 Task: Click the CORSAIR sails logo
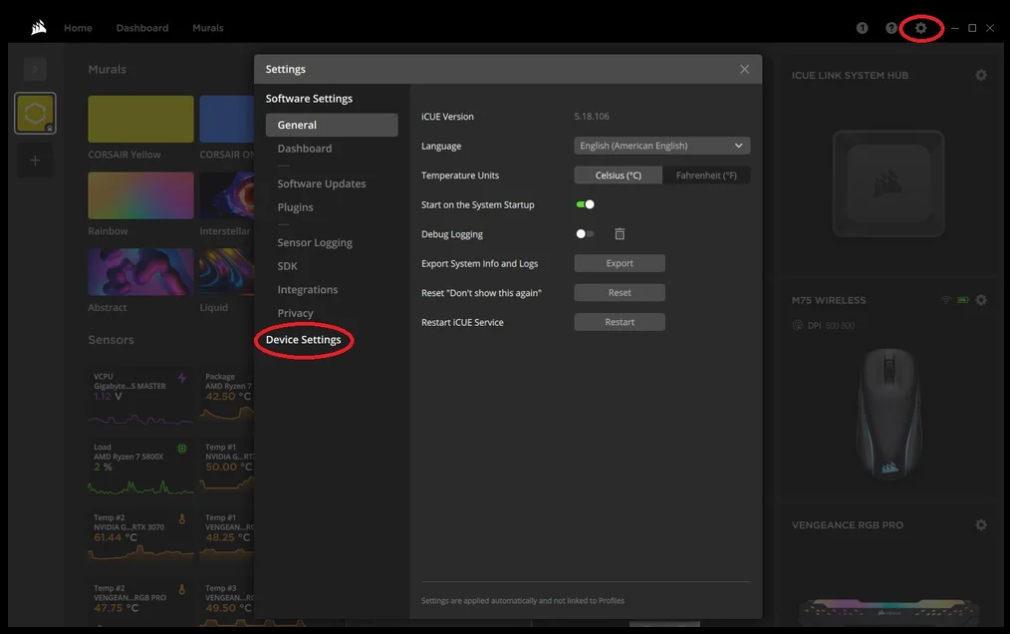[x=38, y=28]
